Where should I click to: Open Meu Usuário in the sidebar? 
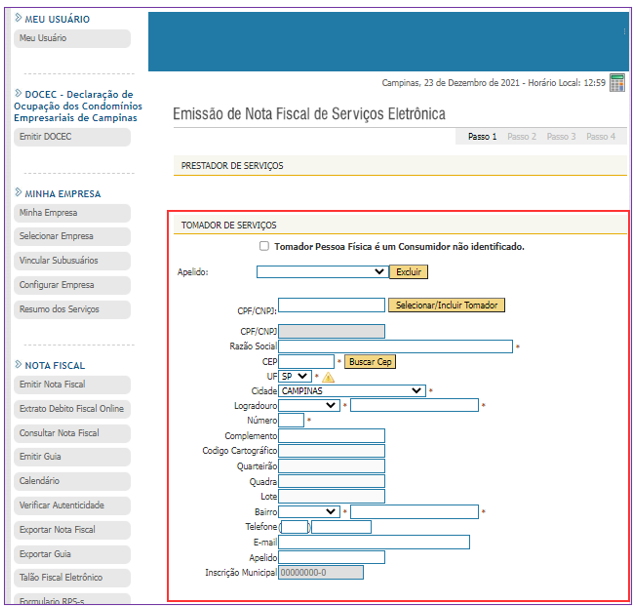pyautogui.click(x=72, y=38)
